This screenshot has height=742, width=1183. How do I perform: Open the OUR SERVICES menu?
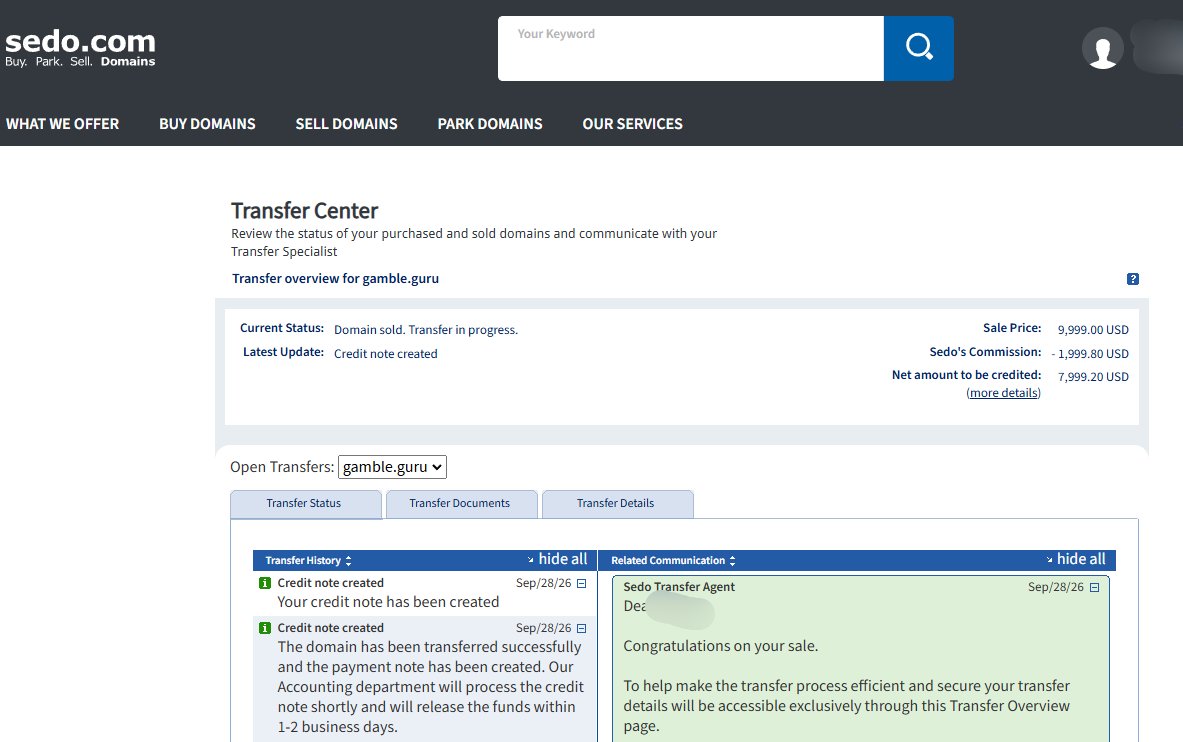click(632, 124)
